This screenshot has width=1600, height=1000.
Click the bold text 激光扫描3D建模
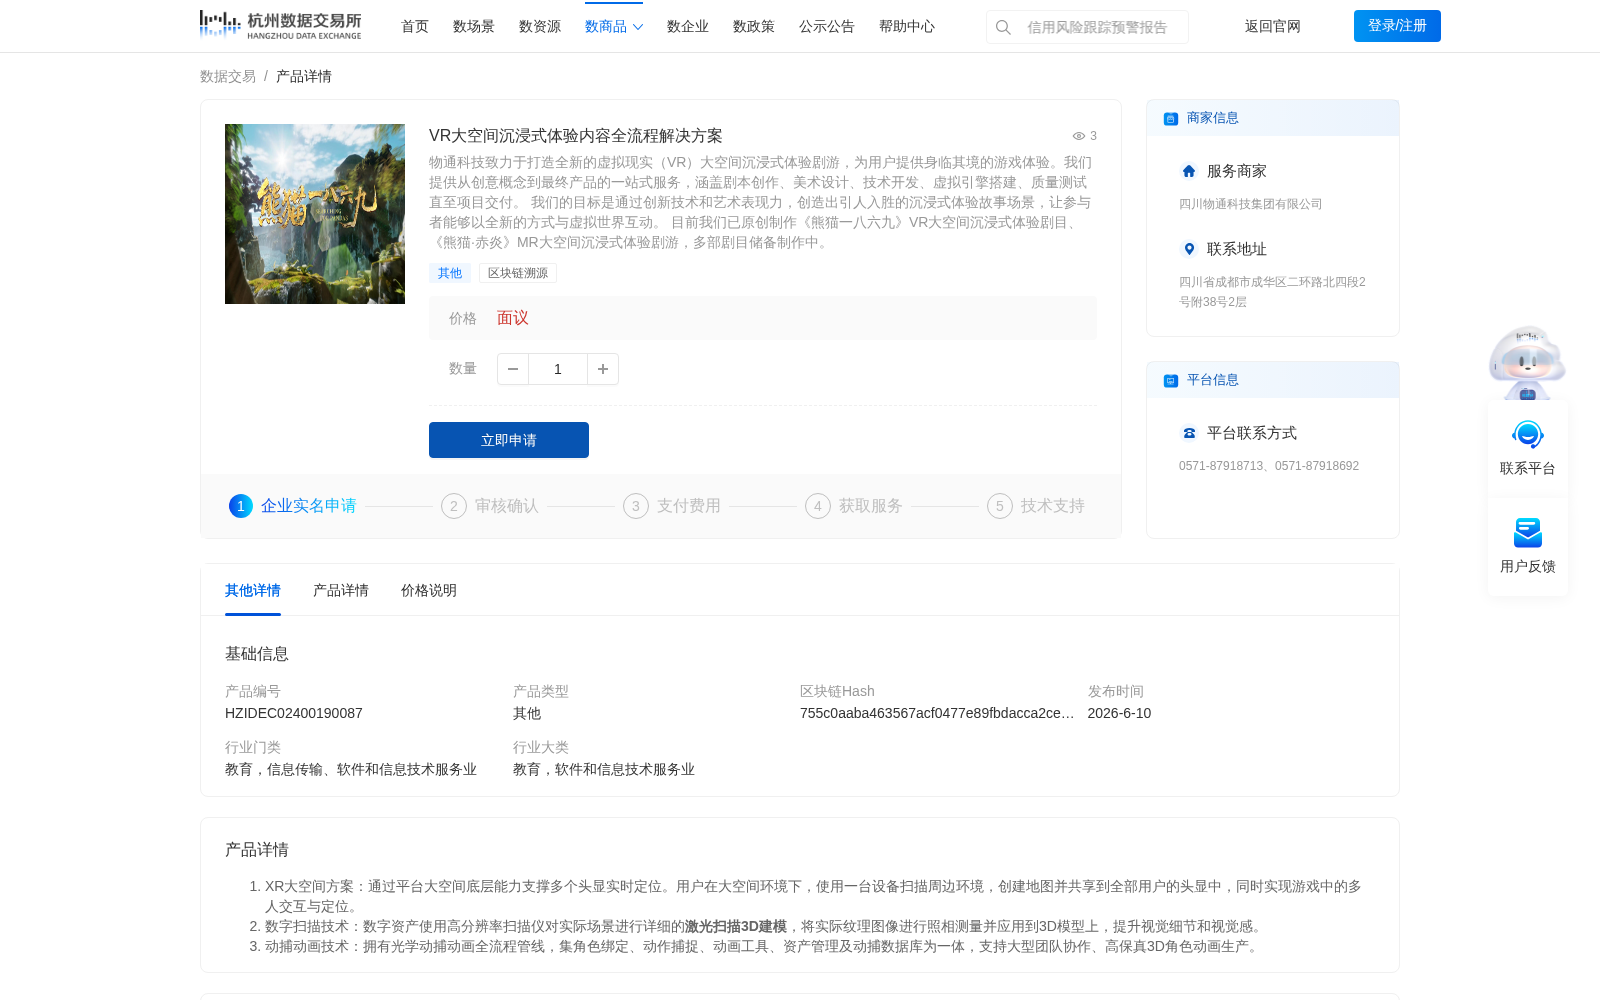(736, 927)
